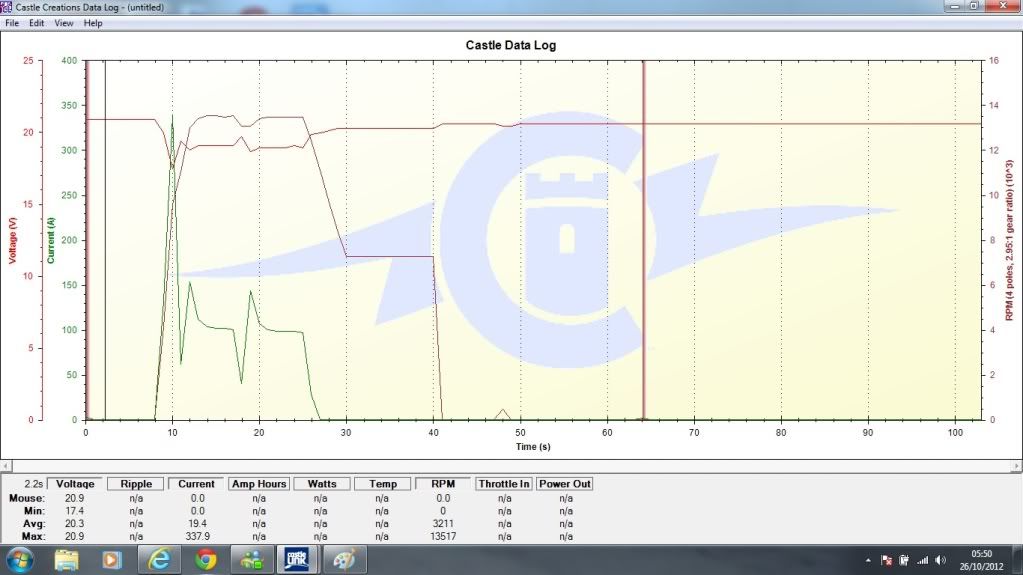
Task: Click the black cursor line near 2 s
Action: coord(105,240)
